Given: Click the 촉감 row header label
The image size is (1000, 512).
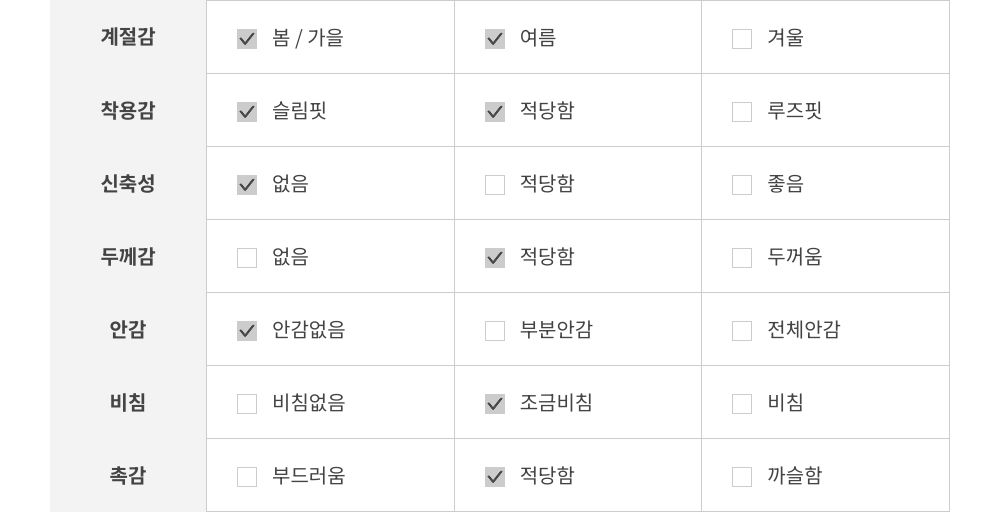Looking at the screenshot, I should coord(128,476).
